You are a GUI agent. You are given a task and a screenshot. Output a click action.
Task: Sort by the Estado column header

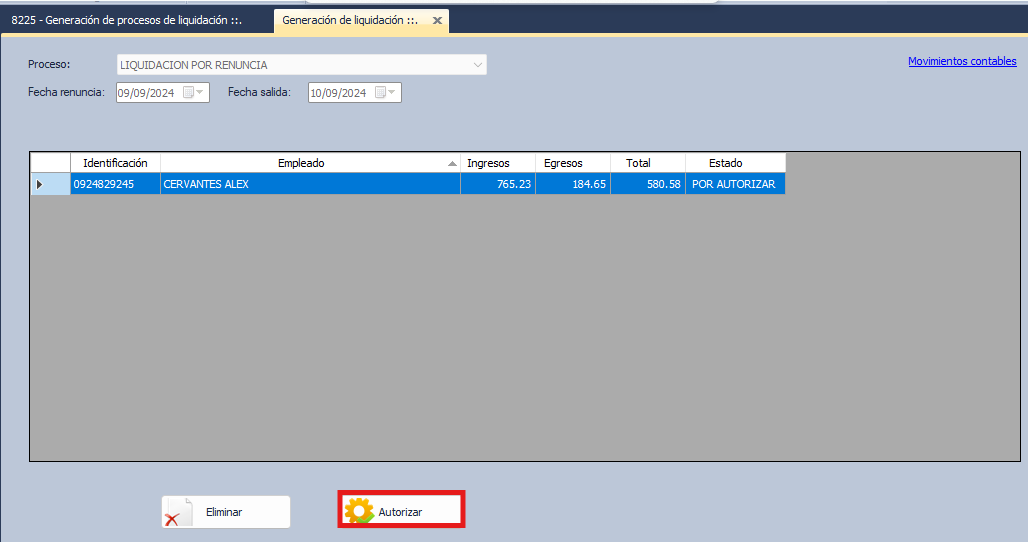[725, 163]
